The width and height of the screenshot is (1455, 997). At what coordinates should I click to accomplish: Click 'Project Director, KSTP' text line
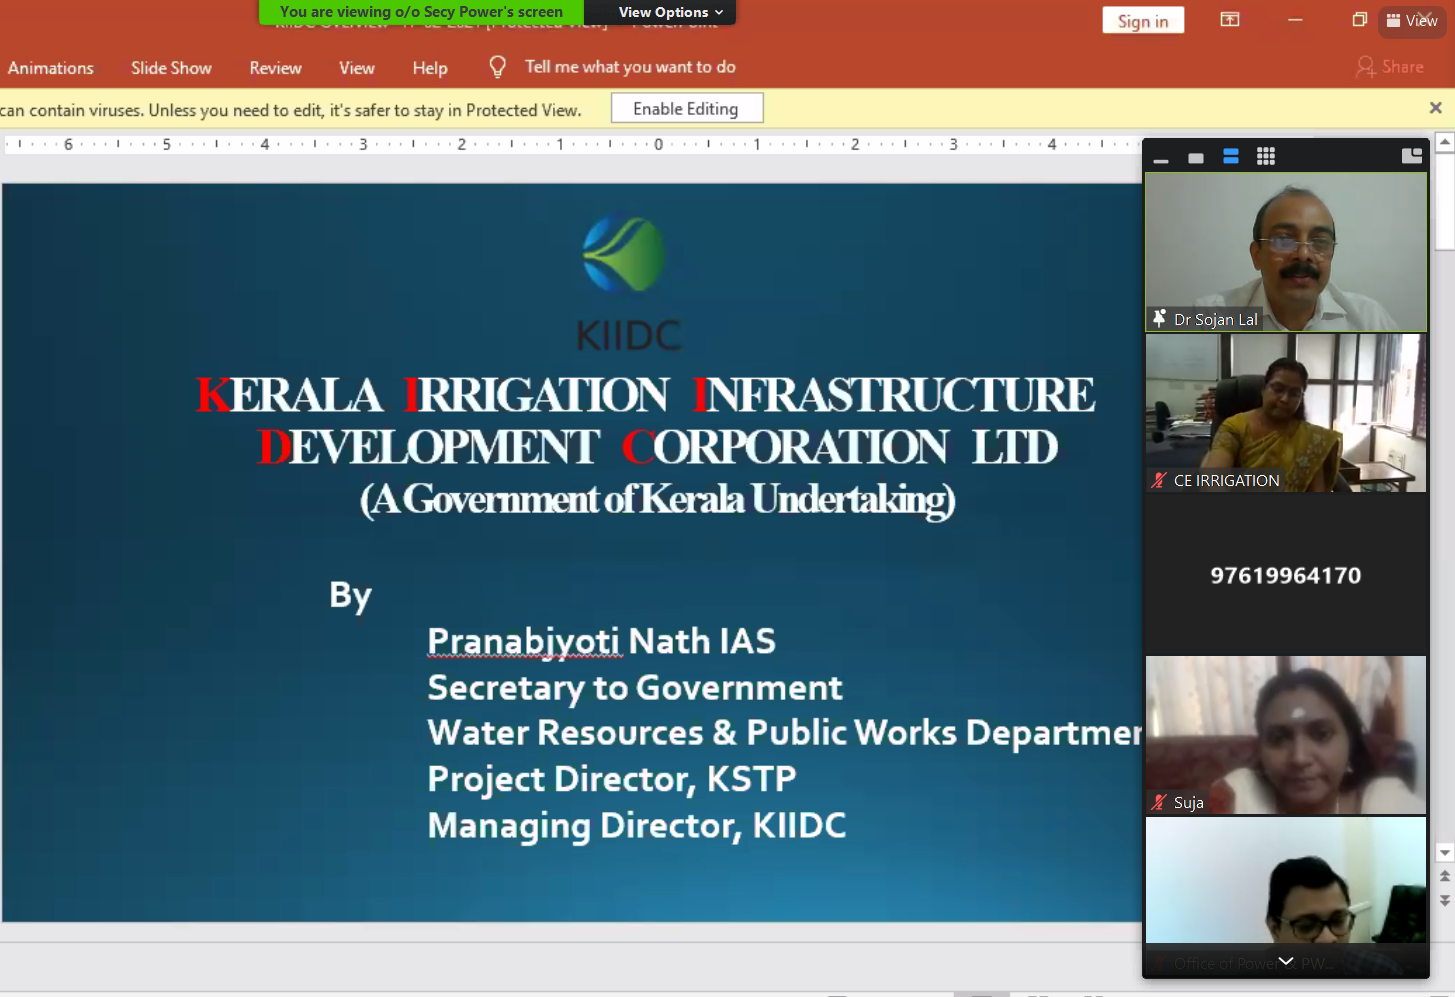pyautogui.click(x=612, y=779)
